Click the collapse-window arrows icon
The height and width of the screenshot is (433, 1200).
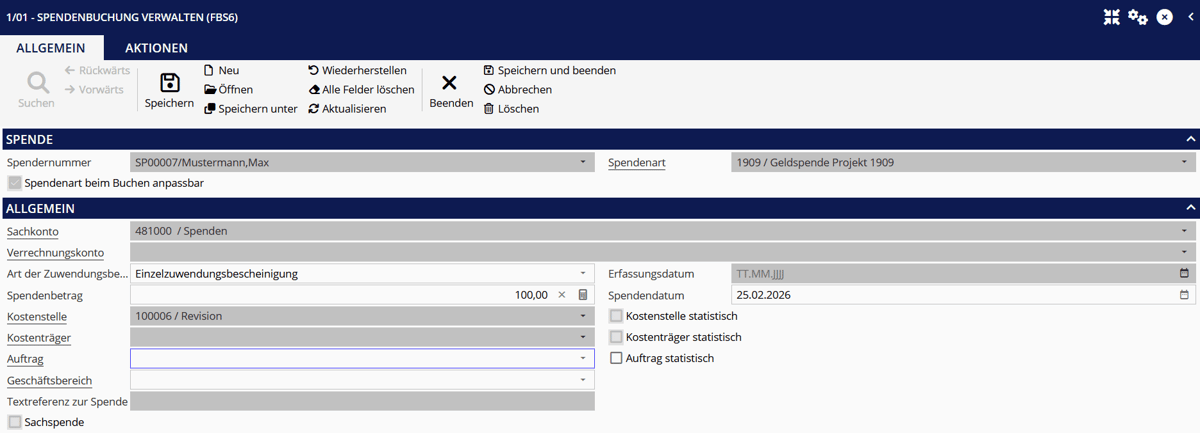coord(1112,17)
